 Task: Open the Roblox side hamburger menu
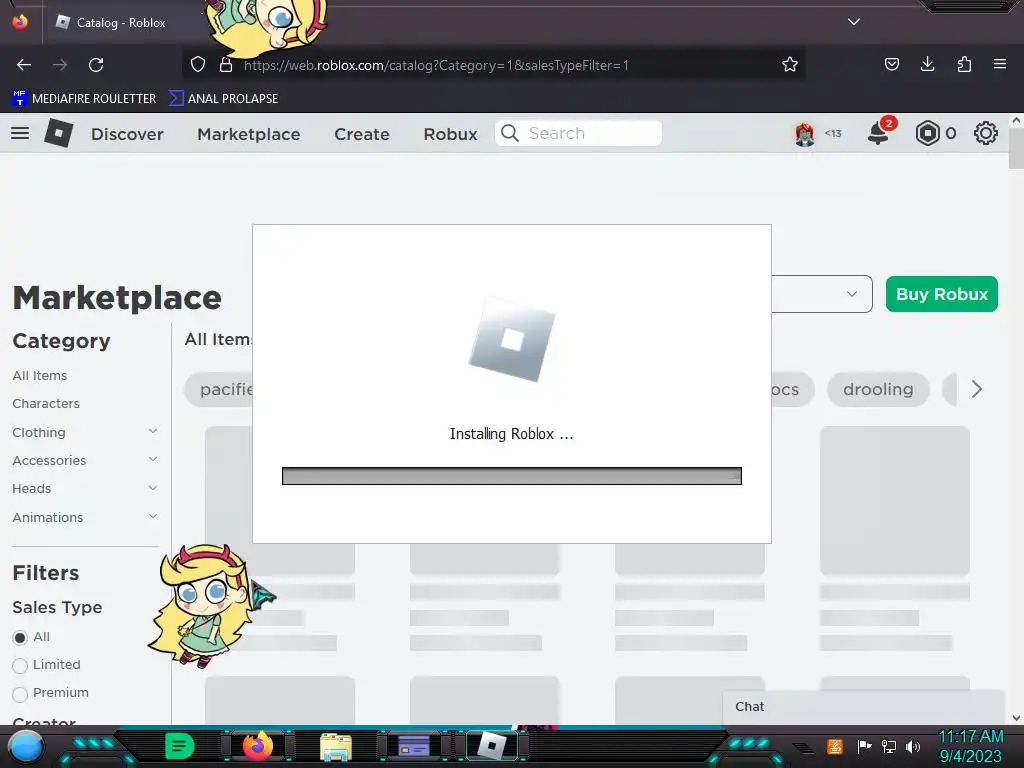point(20,133)
